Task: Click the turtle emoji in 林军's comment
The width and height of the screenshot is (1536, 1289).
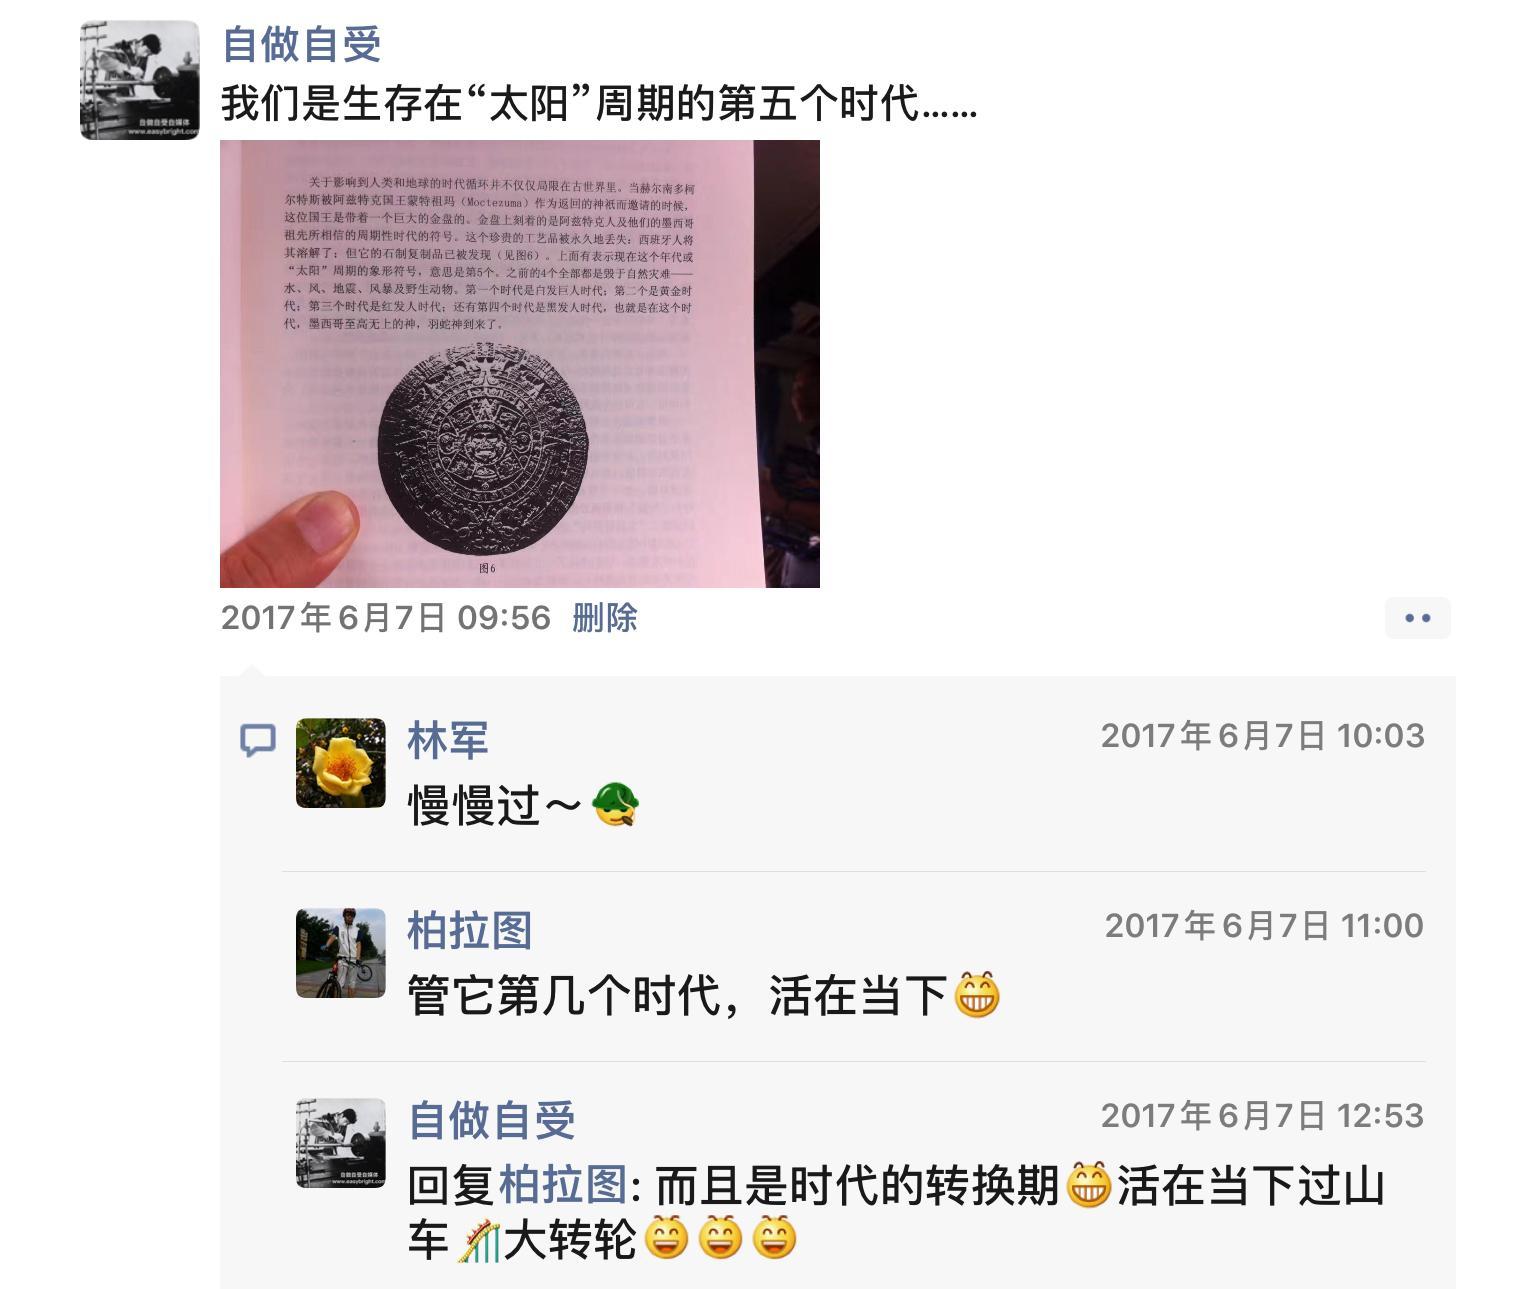Action: 614,805
